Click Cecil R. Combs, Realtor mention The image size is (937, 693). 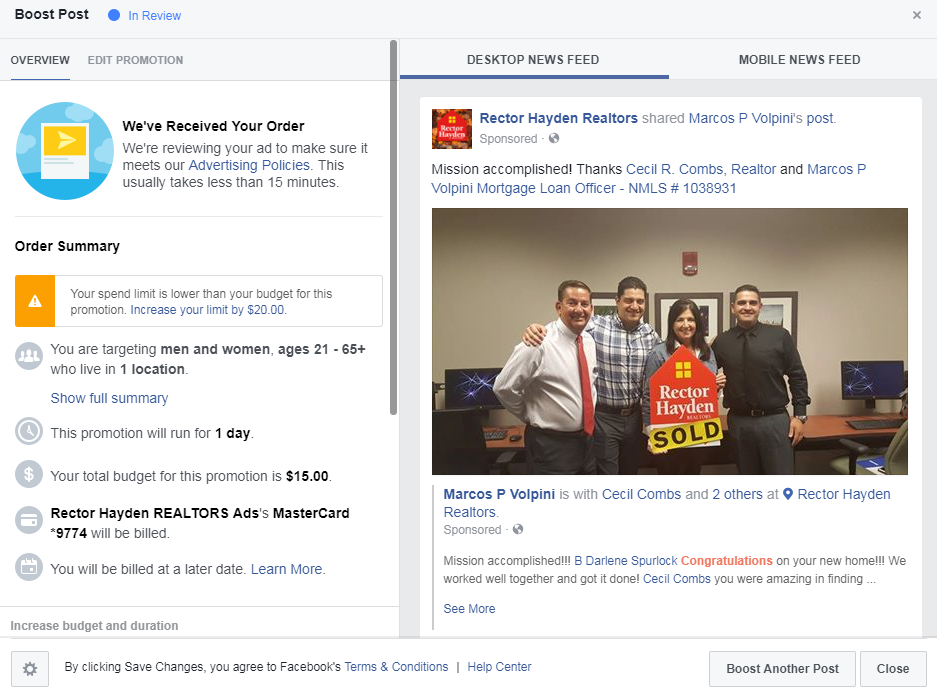pyautogui.click(x=701, y=169)
